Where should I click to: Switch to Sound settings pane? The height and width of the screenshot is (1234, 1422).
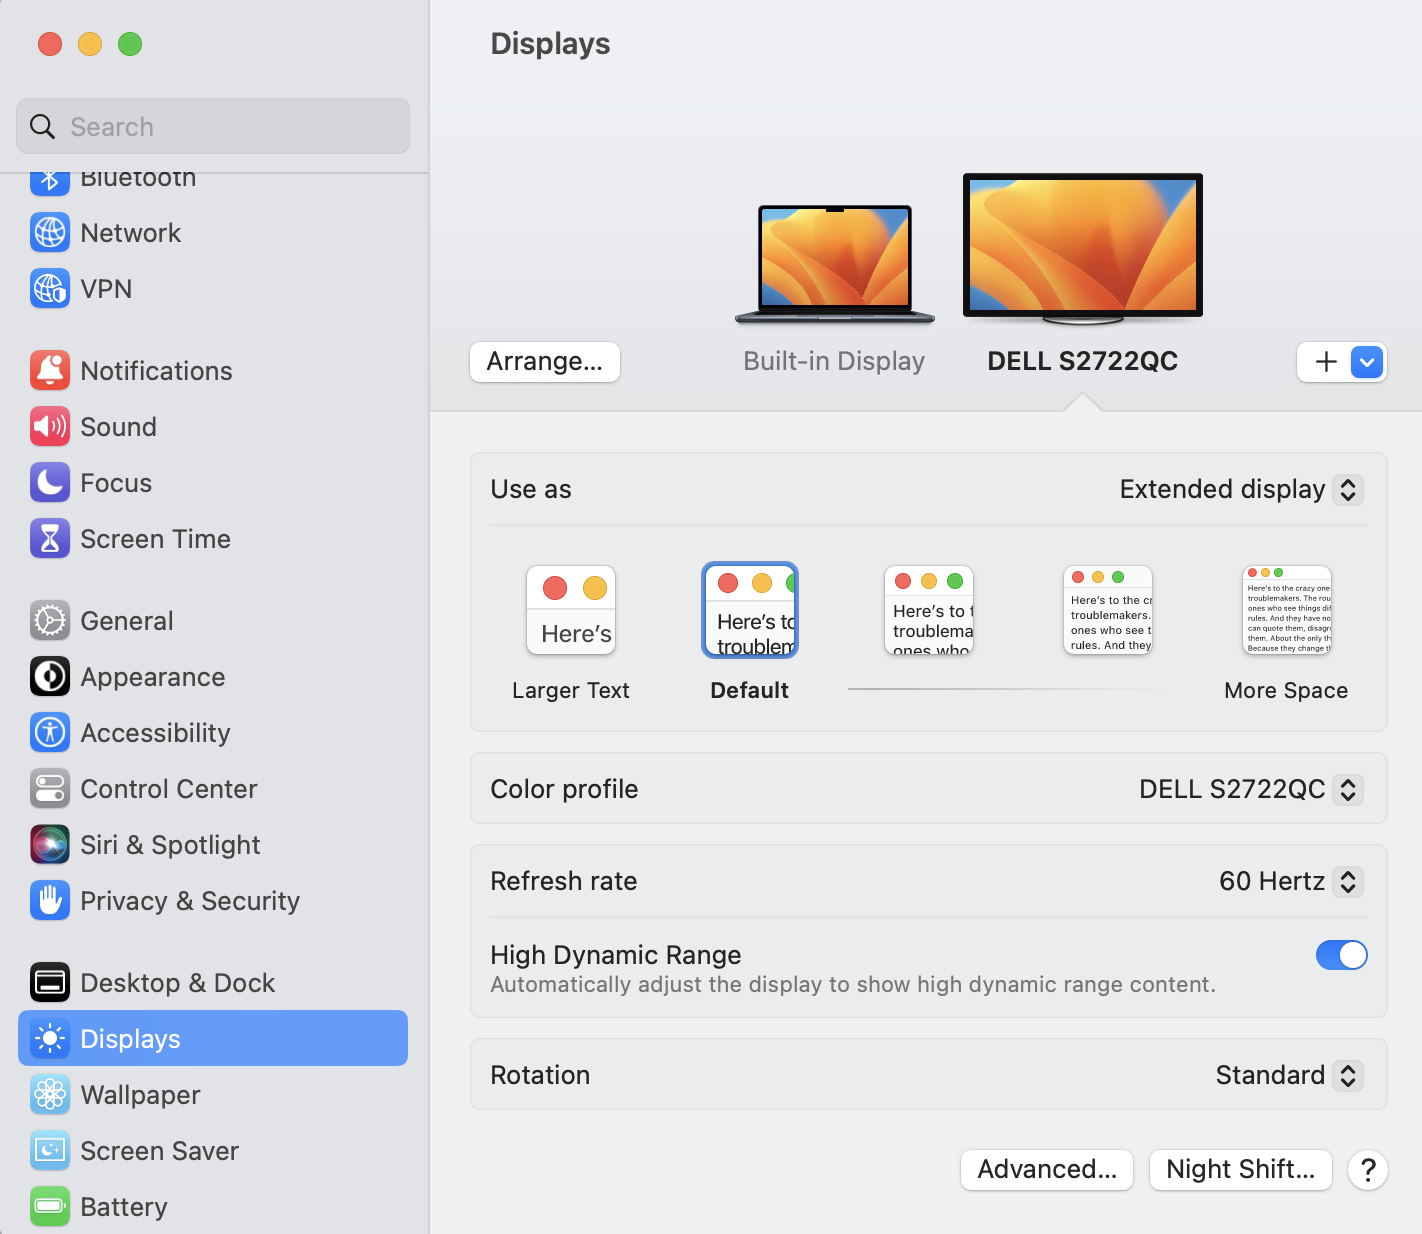click(213, 426)
